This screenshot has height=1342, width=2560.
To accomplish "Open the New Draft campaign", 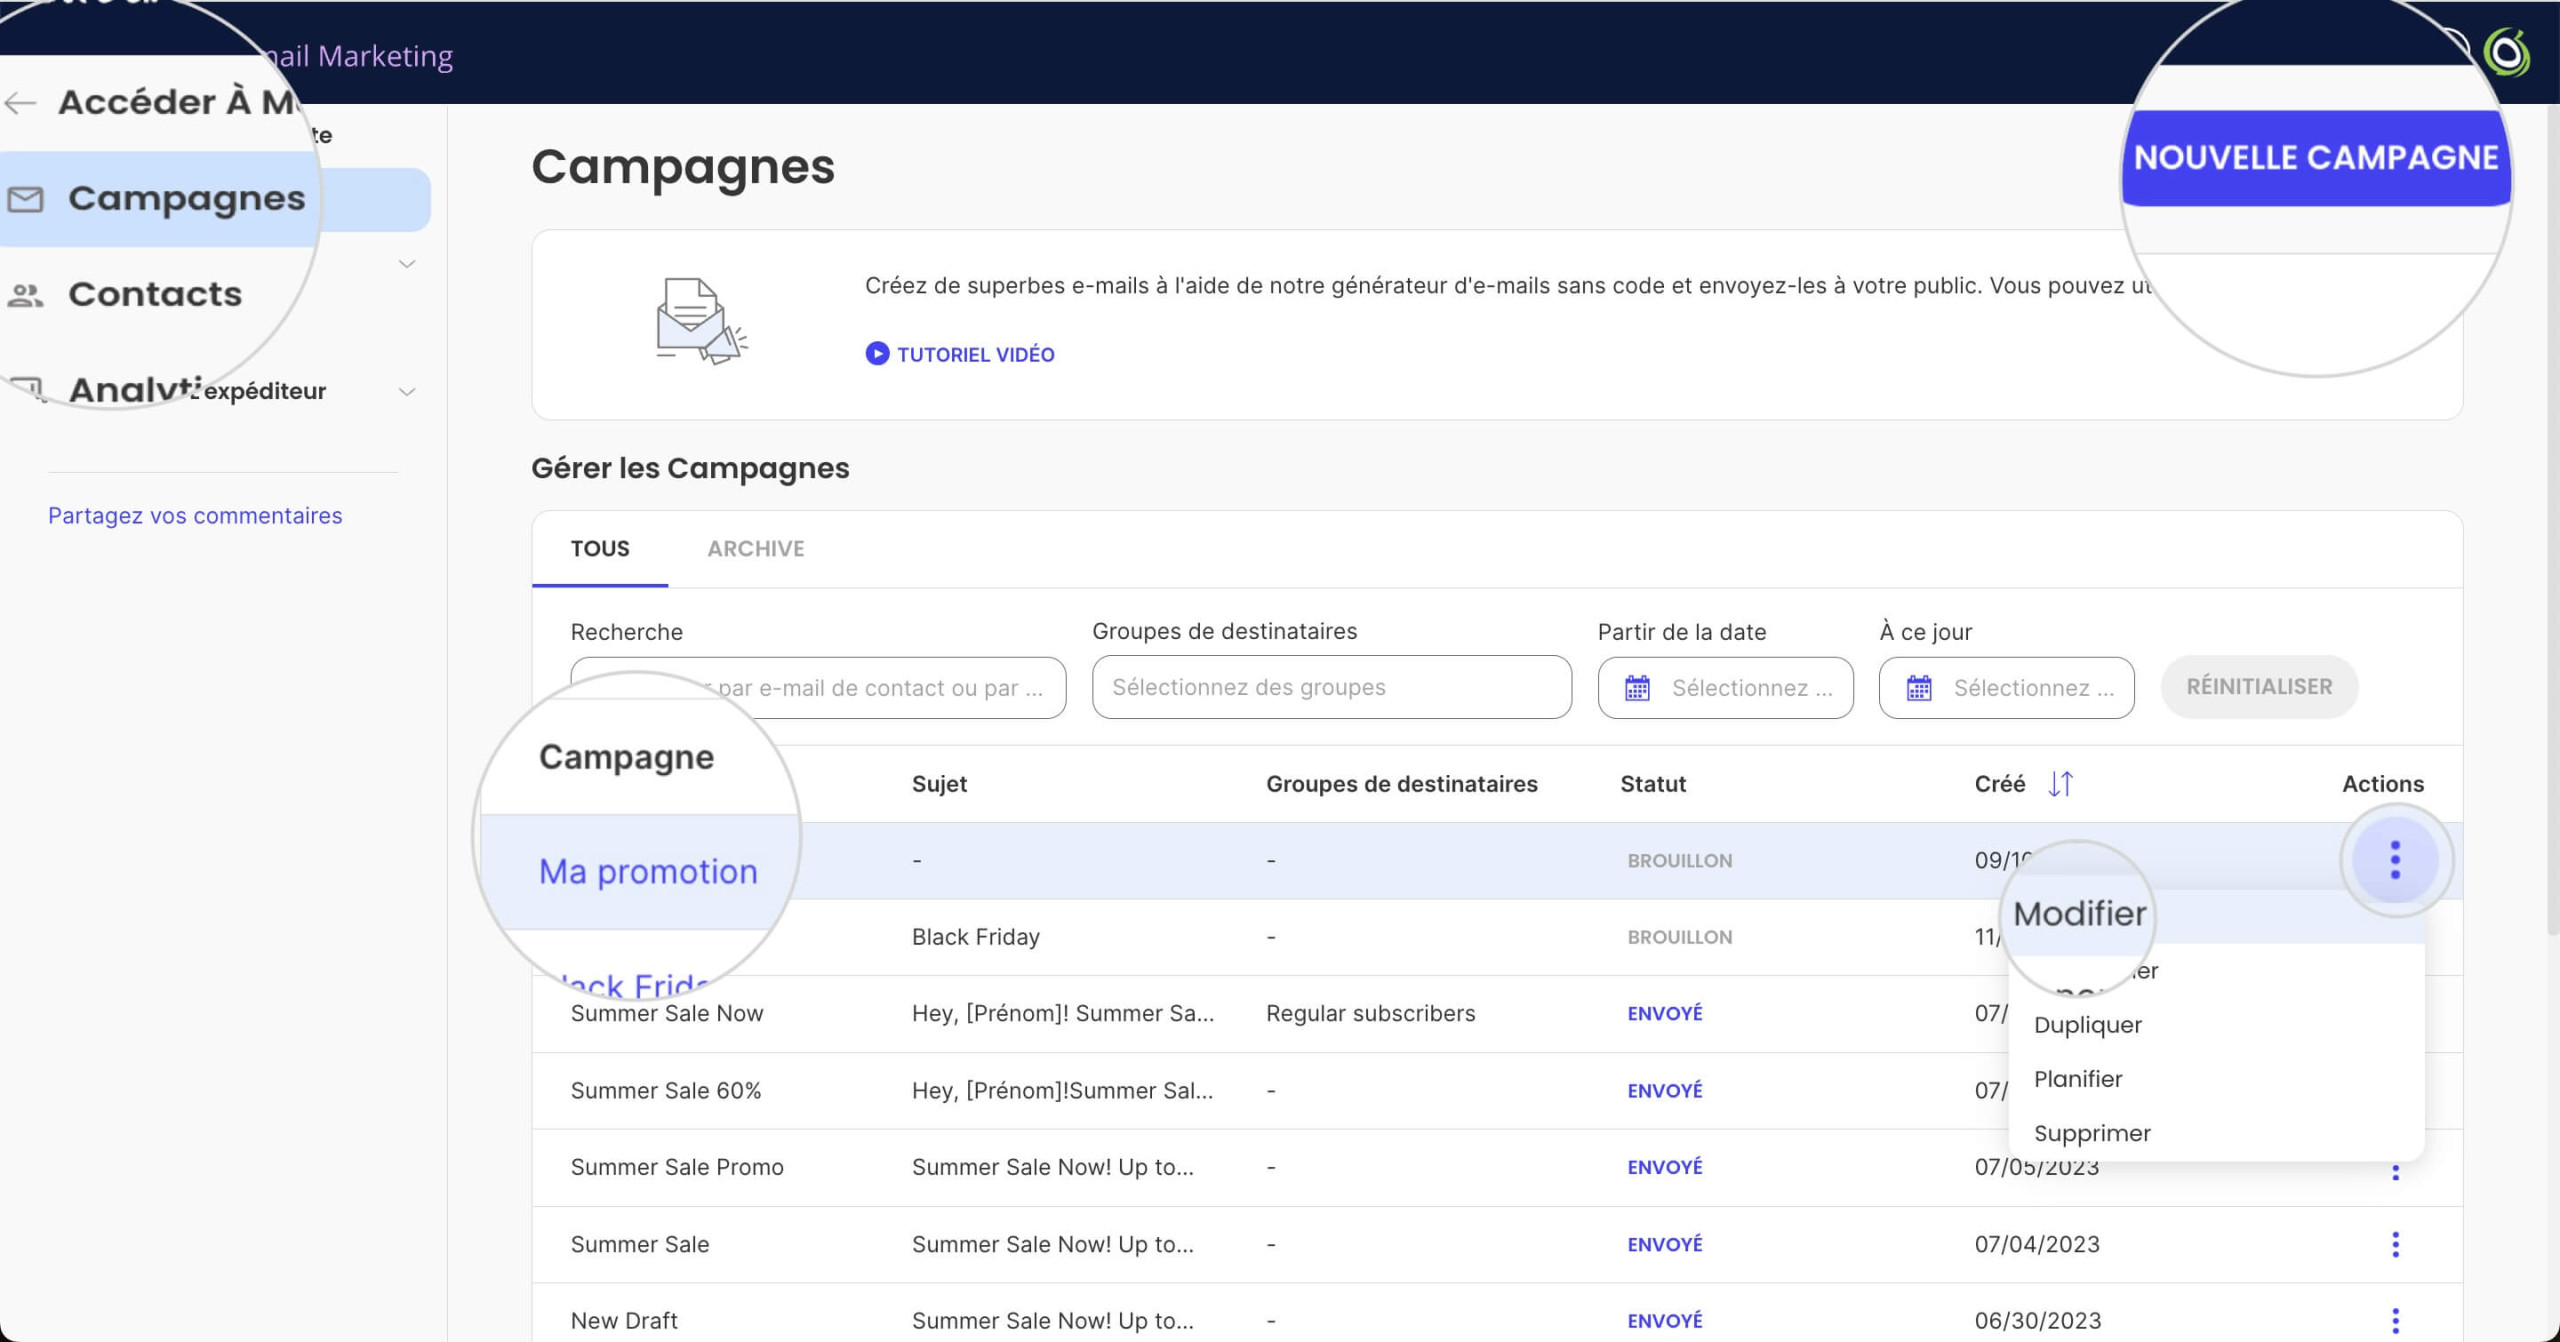I will [x=623, y=1321].
